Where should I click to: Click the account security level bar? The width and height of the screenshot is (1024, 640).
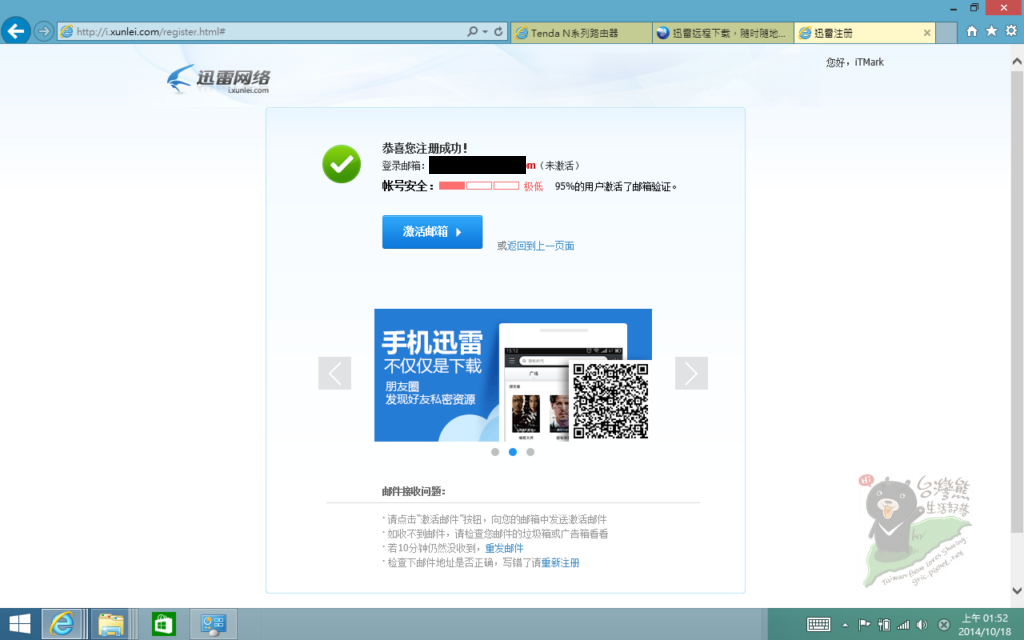tap(479, 186)
